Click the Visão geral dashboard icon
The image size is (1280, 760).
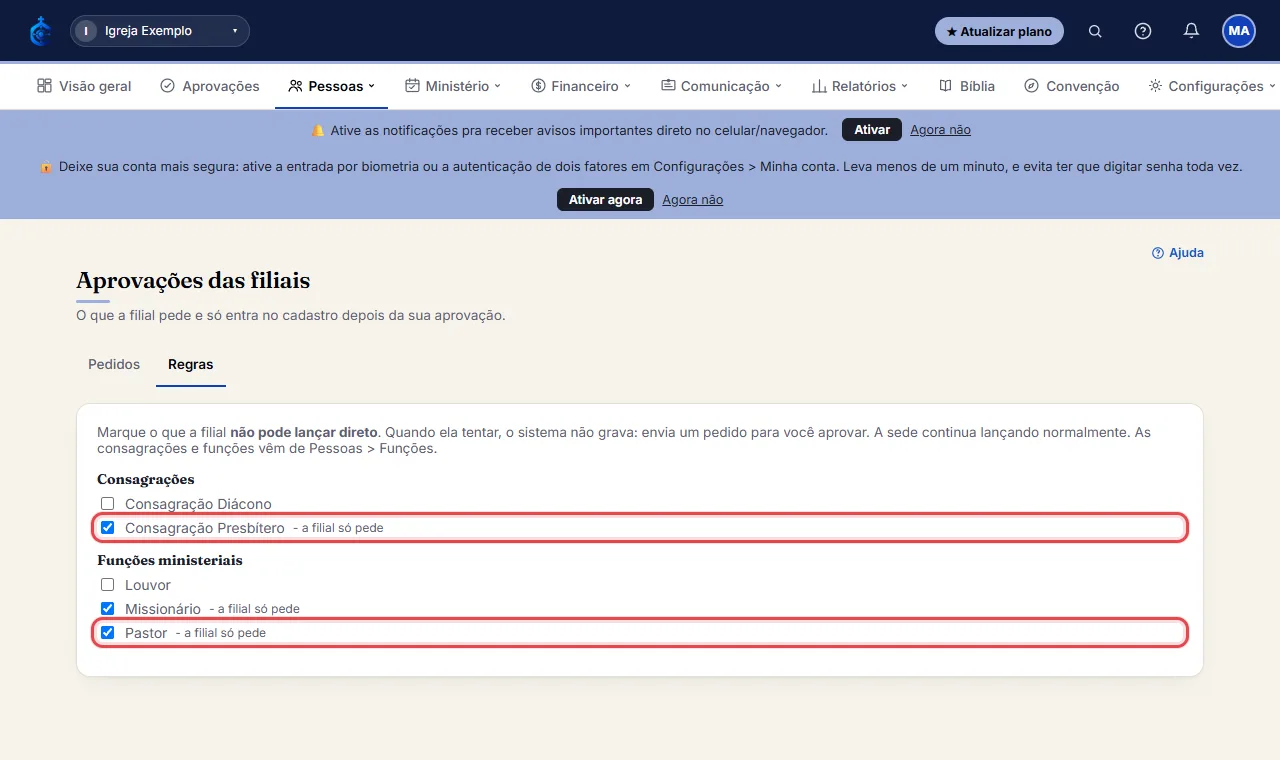coord(44,86)
